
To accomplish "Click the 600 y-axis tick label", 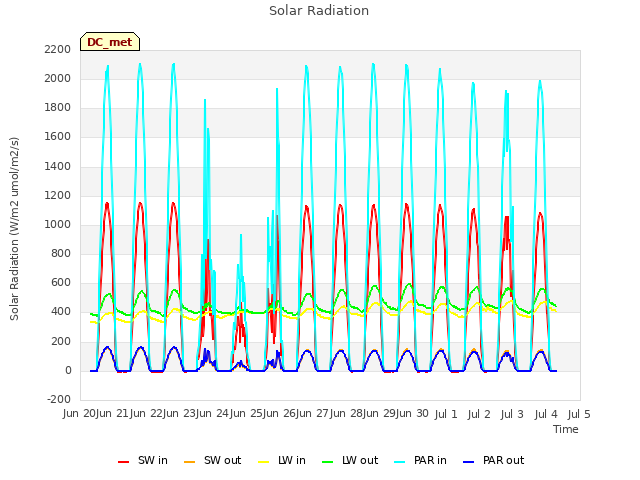I will pyautogui.click(x=61, y=282).
